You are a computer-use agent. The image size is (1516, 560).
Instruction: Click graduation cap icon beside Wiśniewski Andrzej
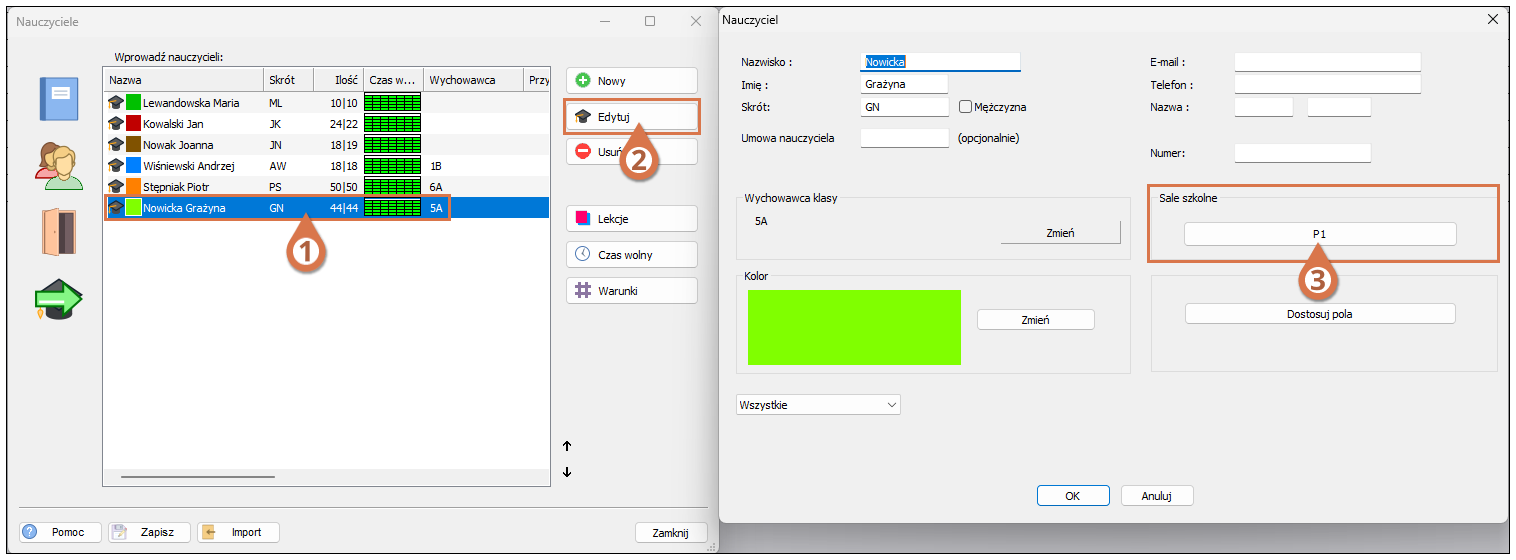coord(115,165)
